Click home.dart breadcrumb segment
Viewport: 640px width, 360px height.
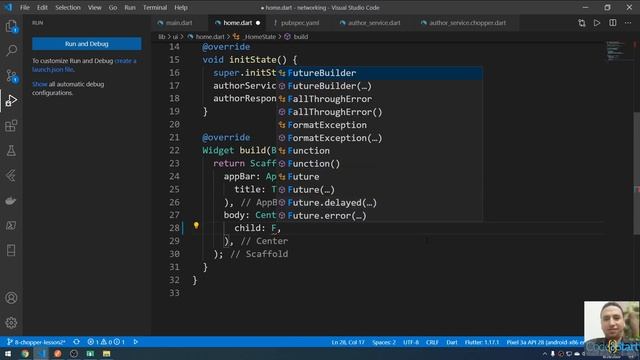click(x=210, y=37)
